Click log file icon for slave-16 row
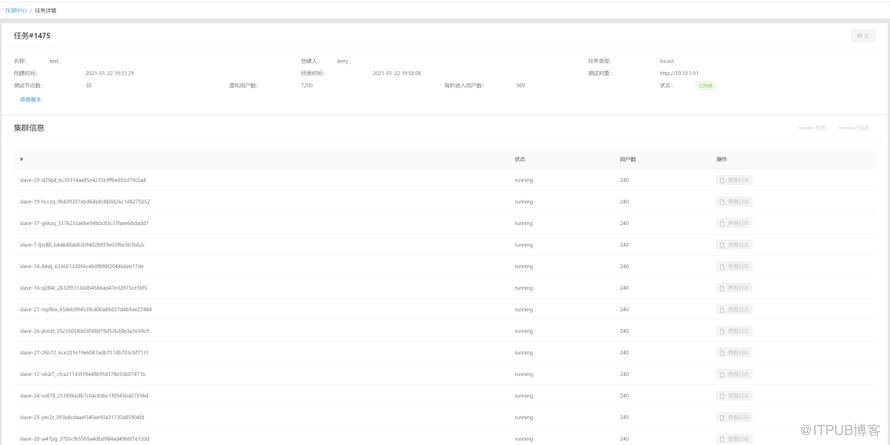The height and width of the screenshot is (445, 890). [x=722, y=288]
